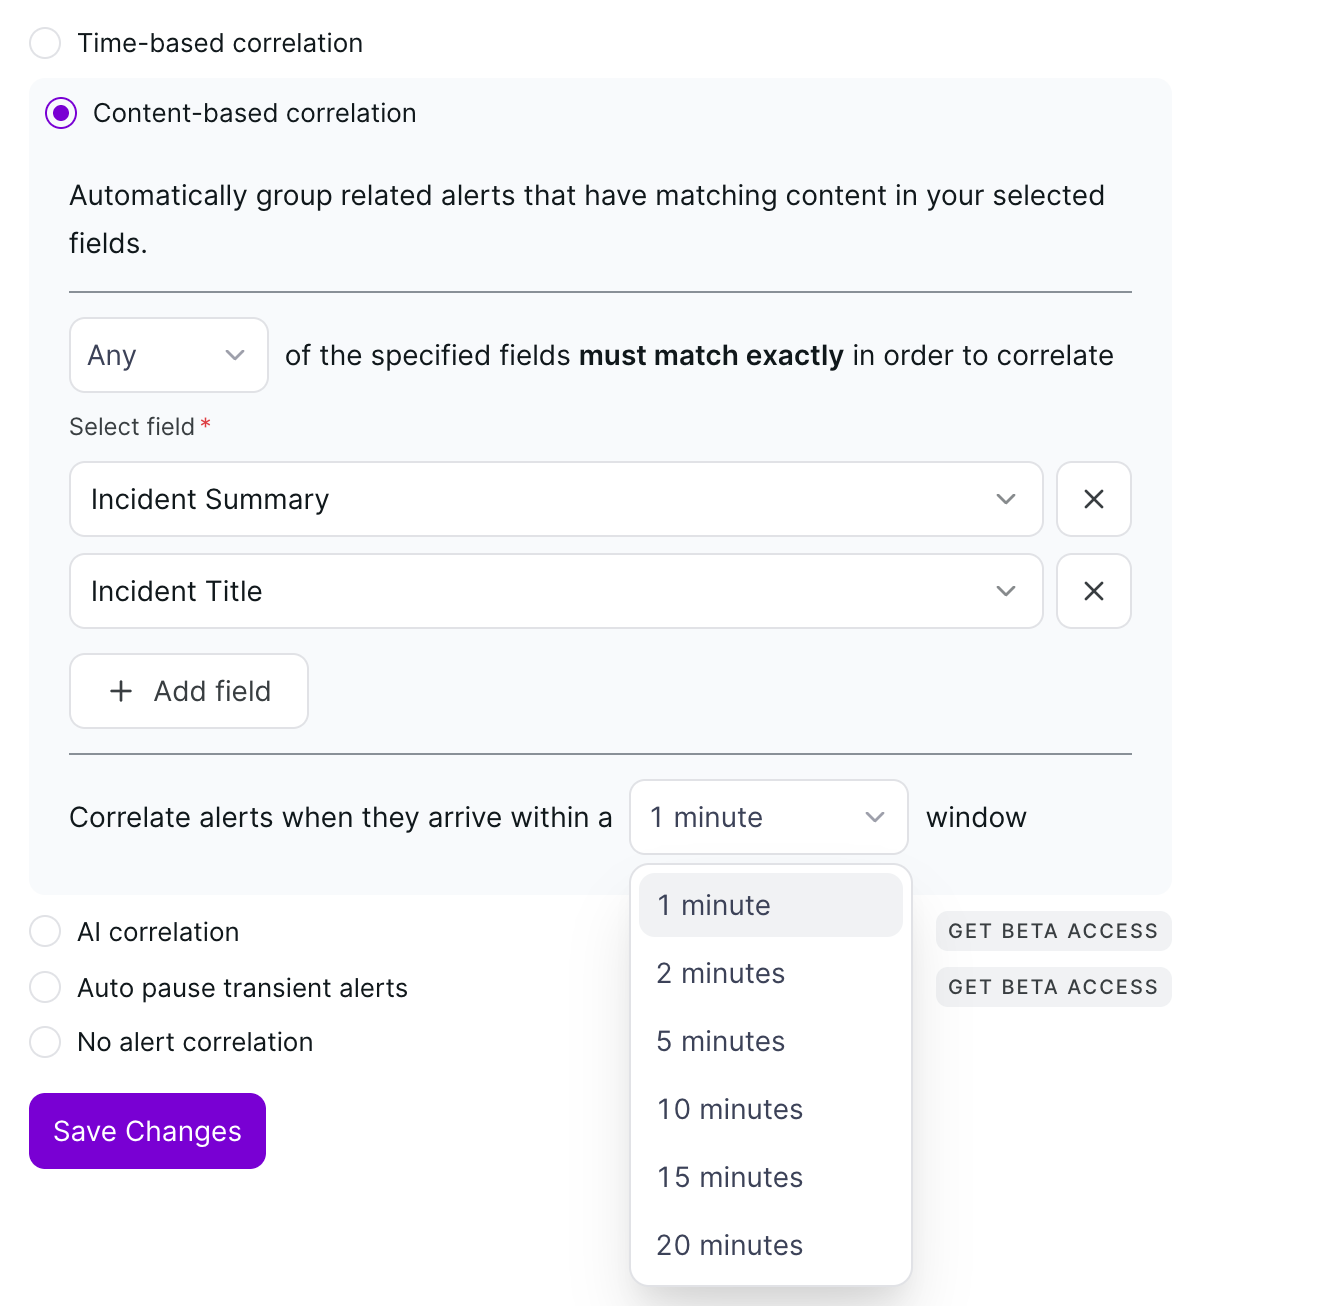The height and width of the screenshot is (1306, 1324).
Task: Expand the Incident Title field dropdown
Action: pos(555,591)
